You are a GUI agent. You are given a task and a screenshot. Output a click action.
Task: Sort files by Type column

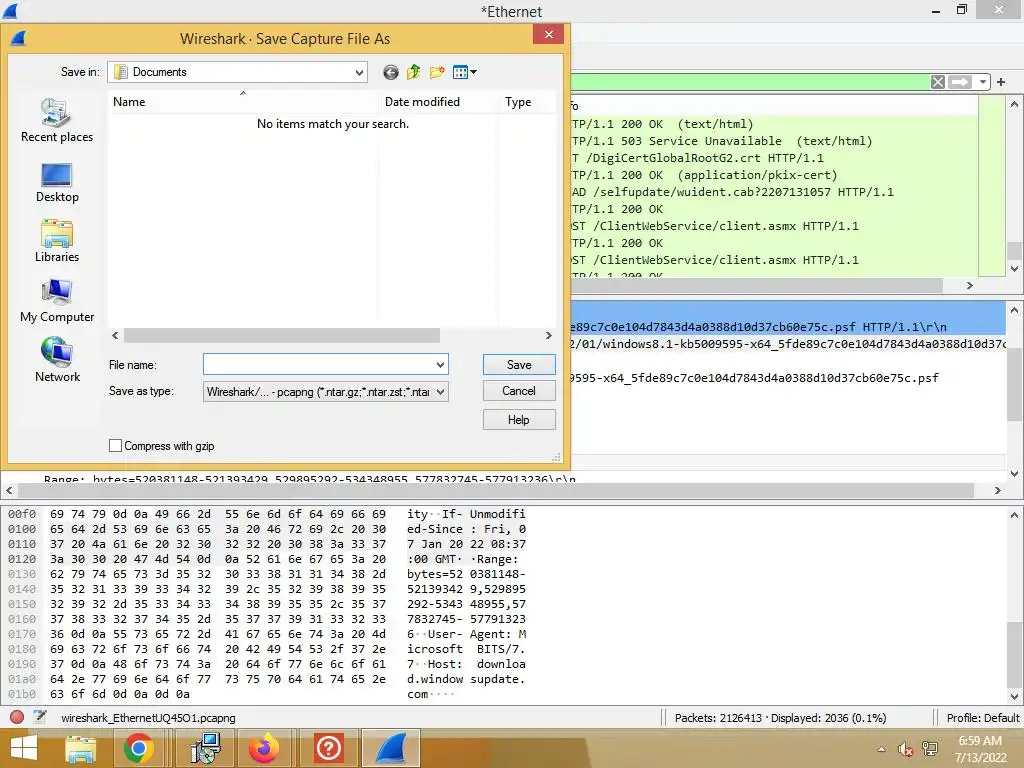[528, 102]
